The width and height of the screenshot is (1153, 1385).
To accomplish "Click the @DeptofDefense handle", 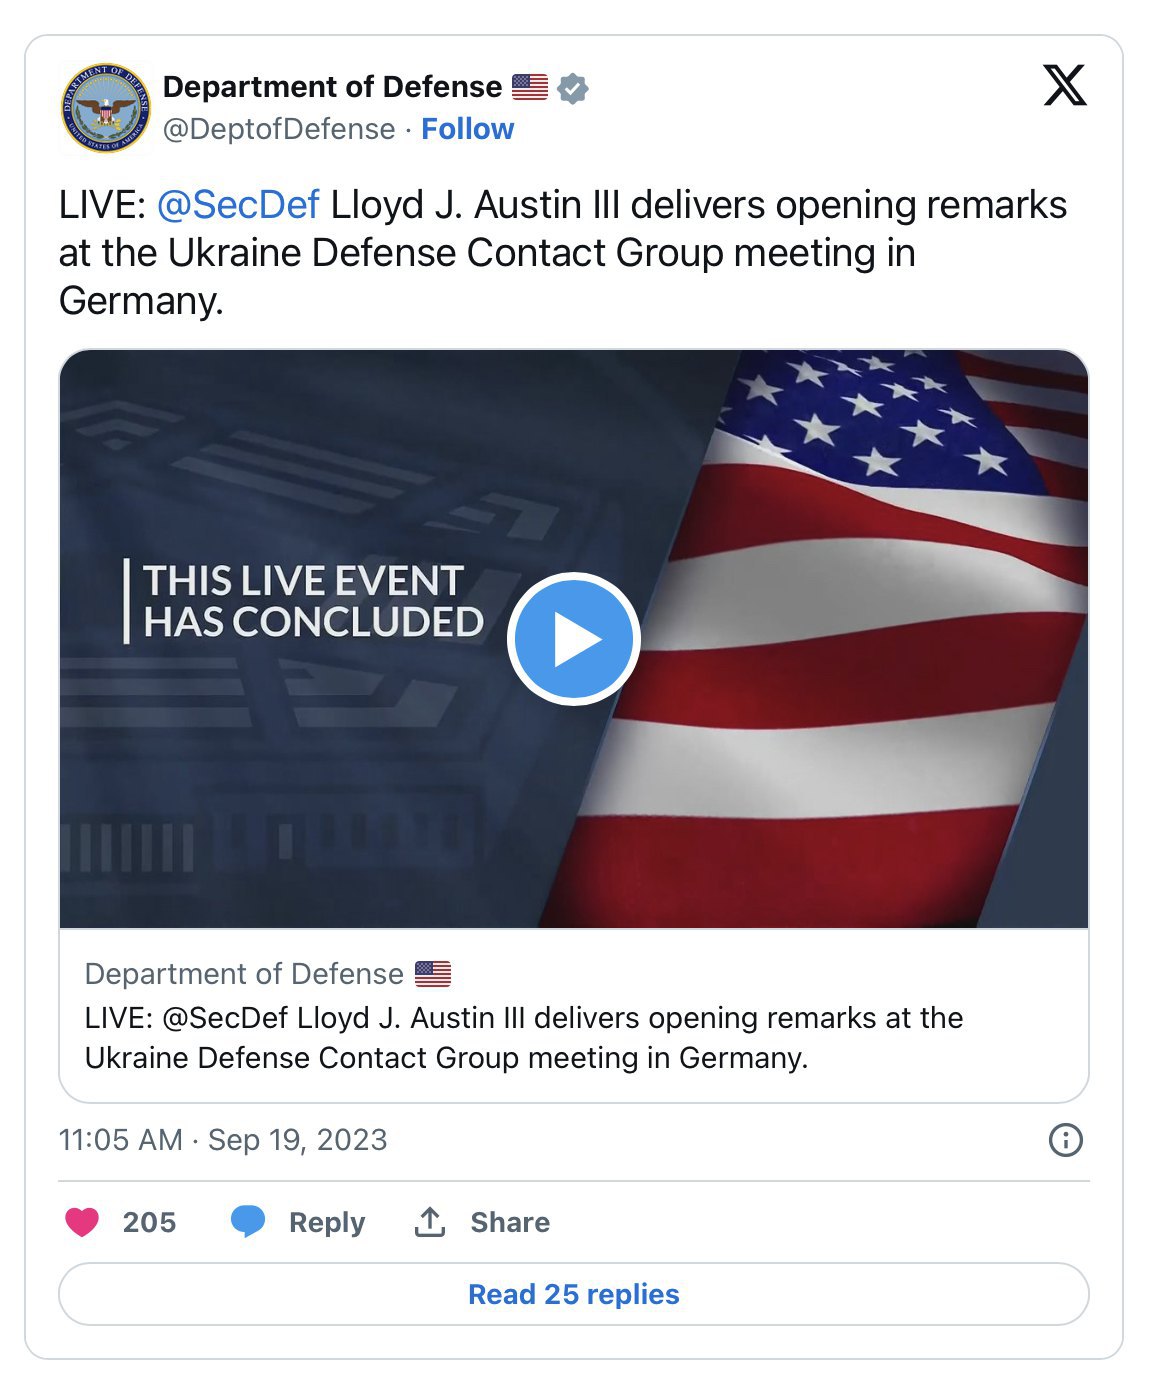I will 279,129.
